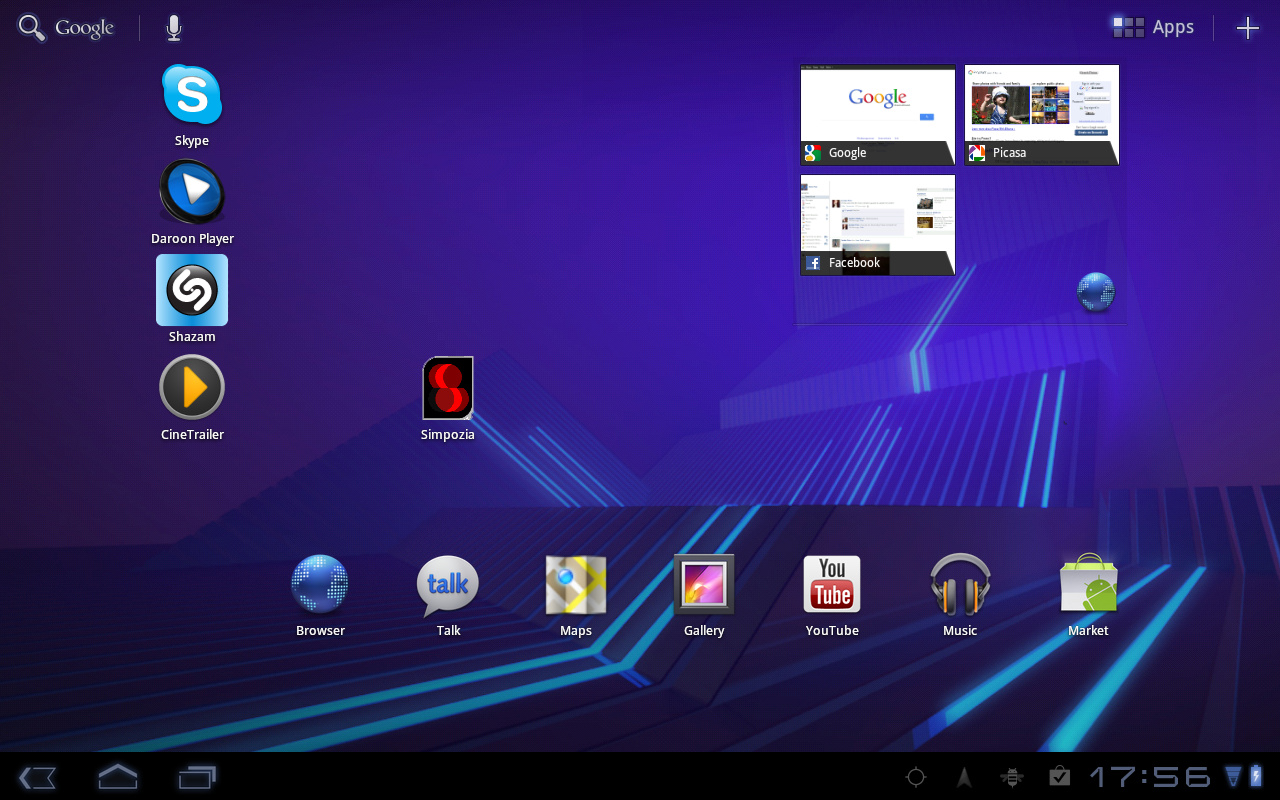Activate voice search microphone

point(174,28)
